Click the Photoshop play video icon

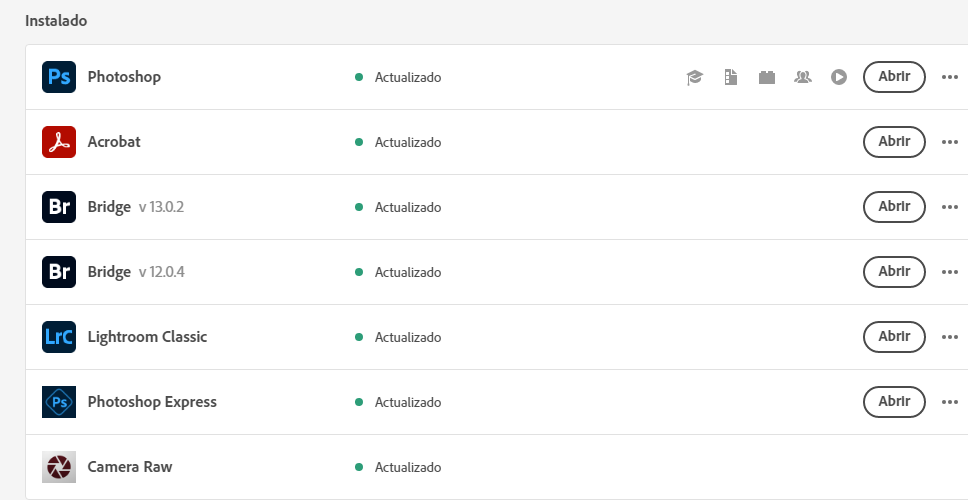pyautogui.click(x=839, y=77)
